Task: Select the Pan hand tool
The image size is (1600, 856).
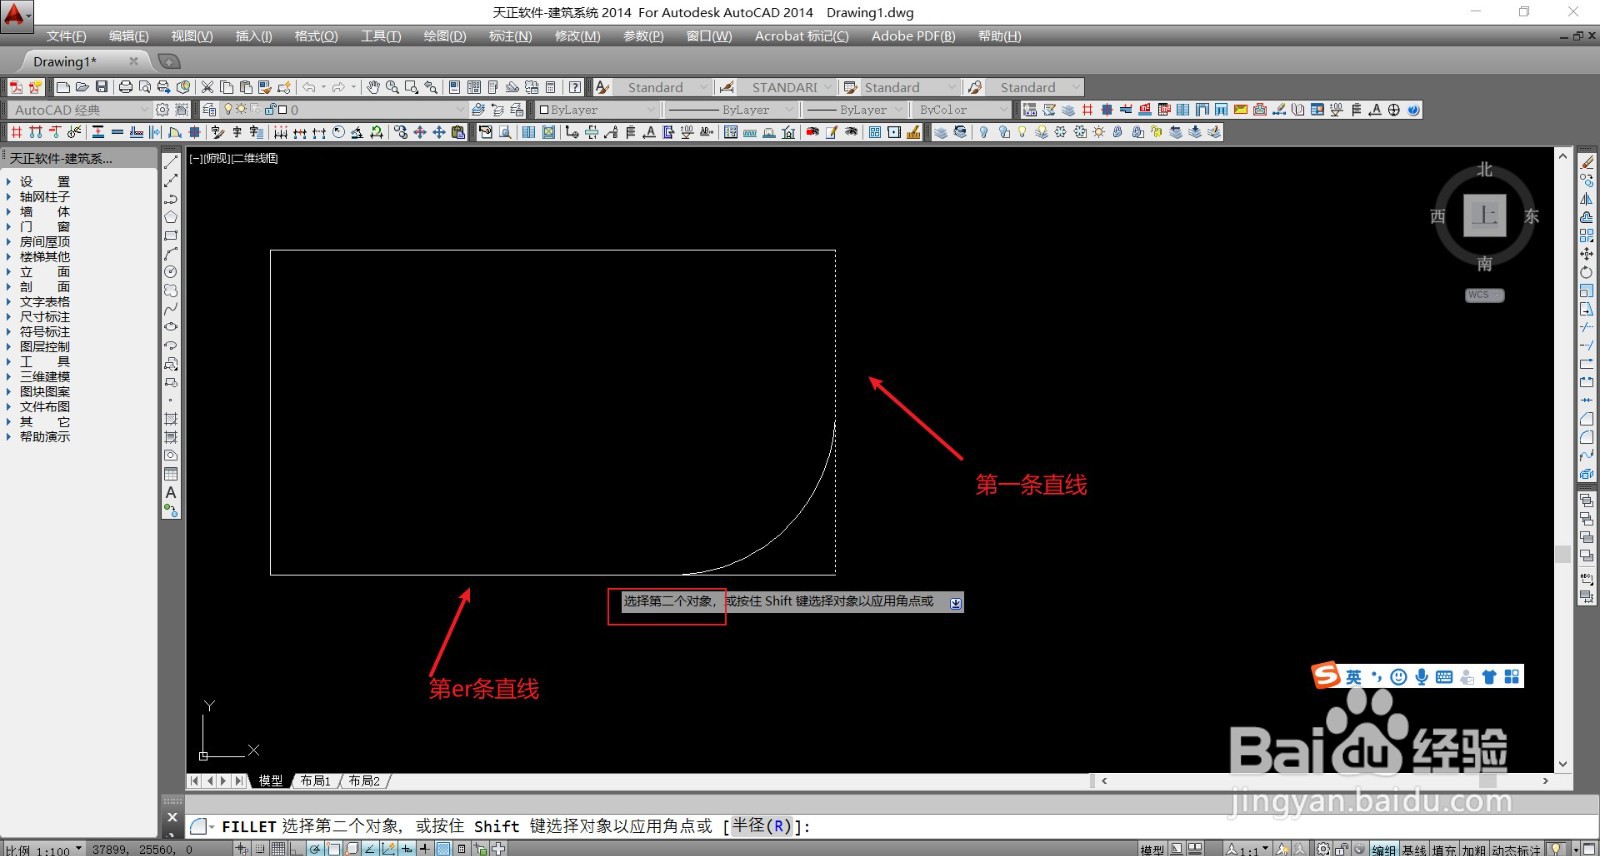Action: click(373, 88)
